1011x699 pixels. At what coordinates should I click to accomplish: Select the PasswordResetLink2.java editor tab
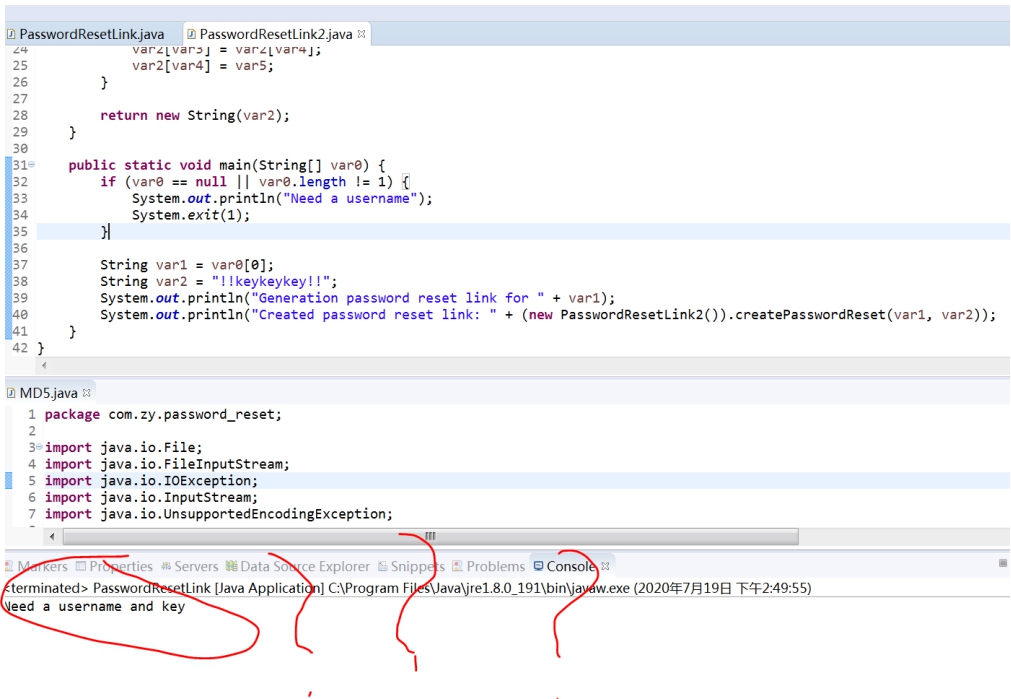[275, 34]
